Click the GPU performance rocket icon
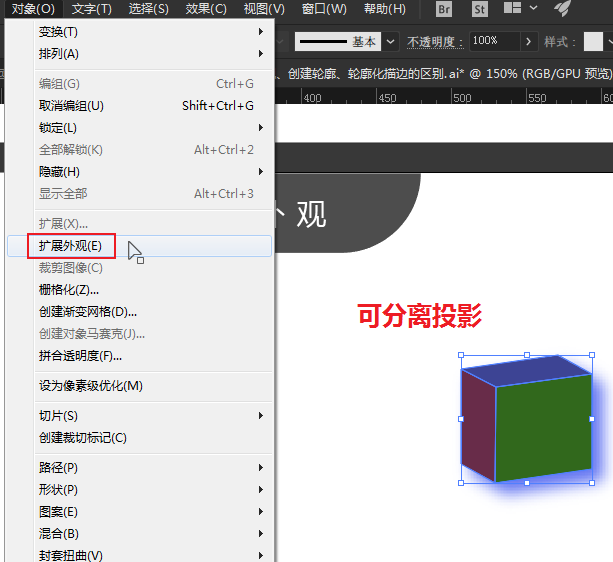The height and width of the screenshot is (562, 613). tap(562, 8)
